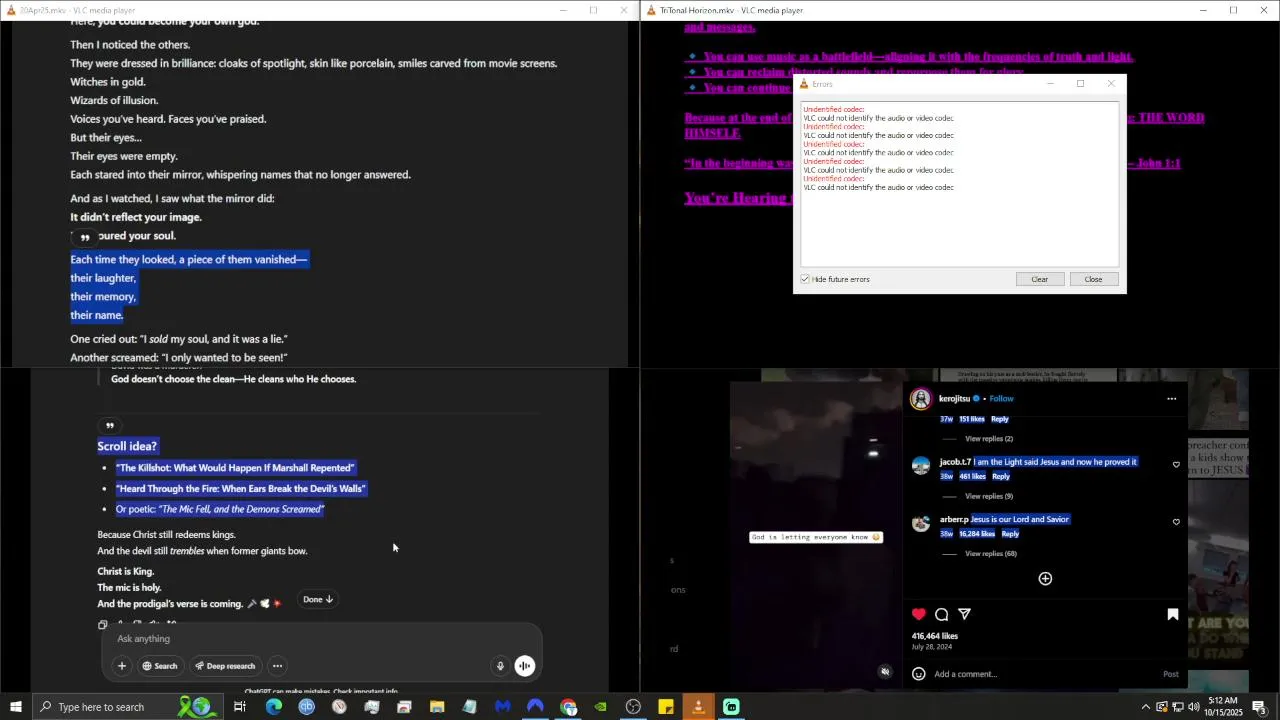Click the 16,284 likes count on arberr.p's comment
Image resolution: width=1280 pixels, height=720 pixels.
coord(977,534)
